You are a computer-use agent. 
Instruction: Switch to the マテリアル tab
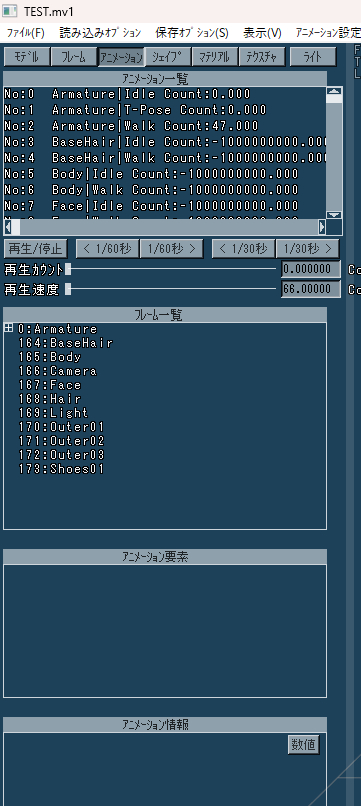click(x=214, y=57)
